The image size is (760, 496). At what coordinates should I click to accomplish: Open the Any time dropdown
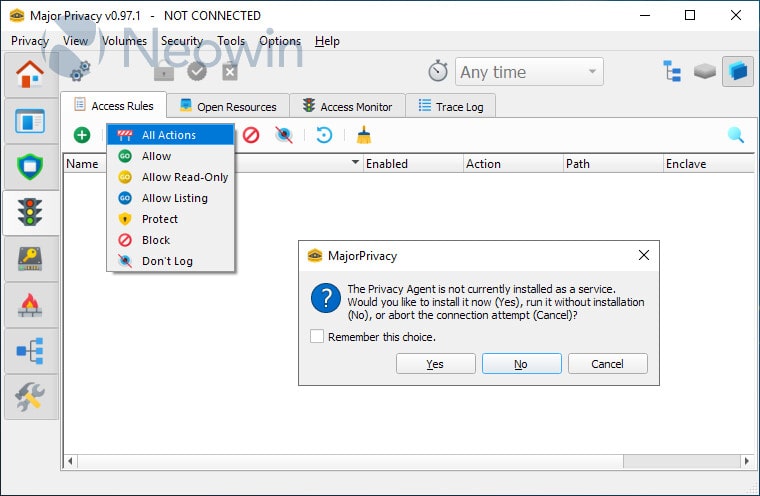pos(529,72)
